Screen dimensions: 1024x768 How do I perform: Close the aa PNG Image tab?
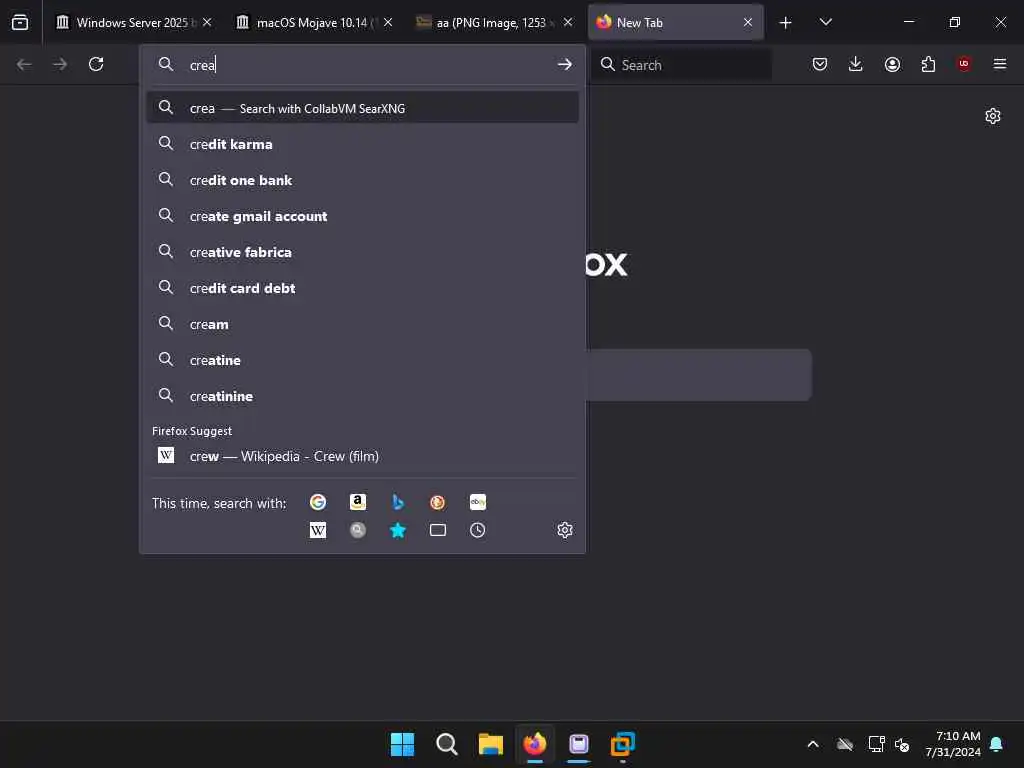[x=568, y=22]
